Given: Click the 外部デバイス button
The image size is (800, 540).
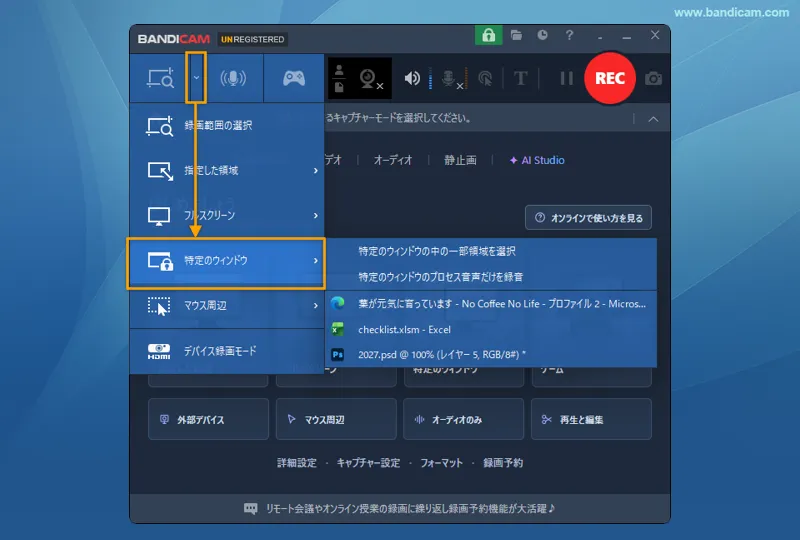Looking at the screenshot, I should 208,420.
